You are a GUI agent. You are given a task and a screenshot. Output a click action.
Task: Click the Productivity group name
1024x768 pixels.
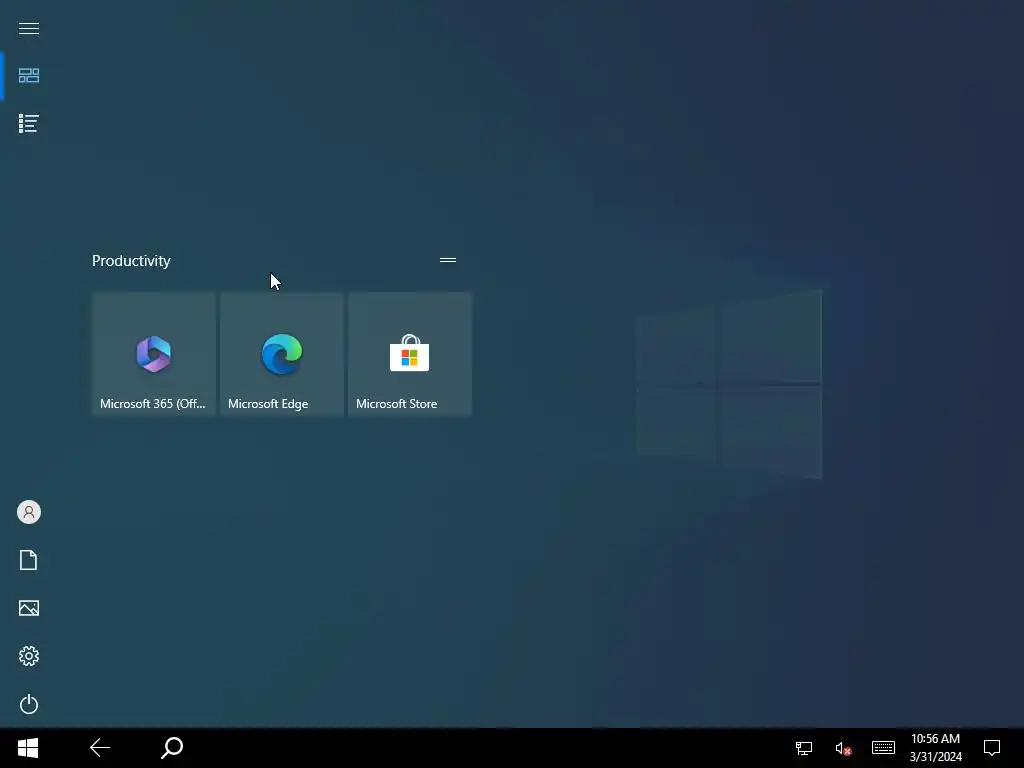[131, 261]
